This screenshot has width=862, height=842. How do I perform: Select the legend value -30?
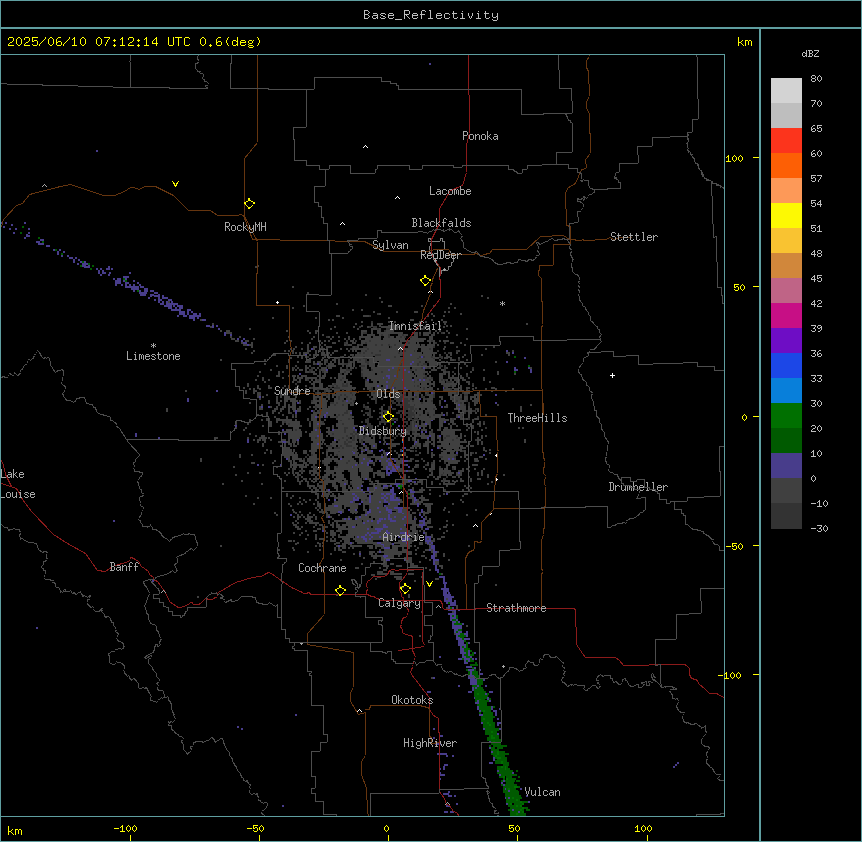pos(819,528)
